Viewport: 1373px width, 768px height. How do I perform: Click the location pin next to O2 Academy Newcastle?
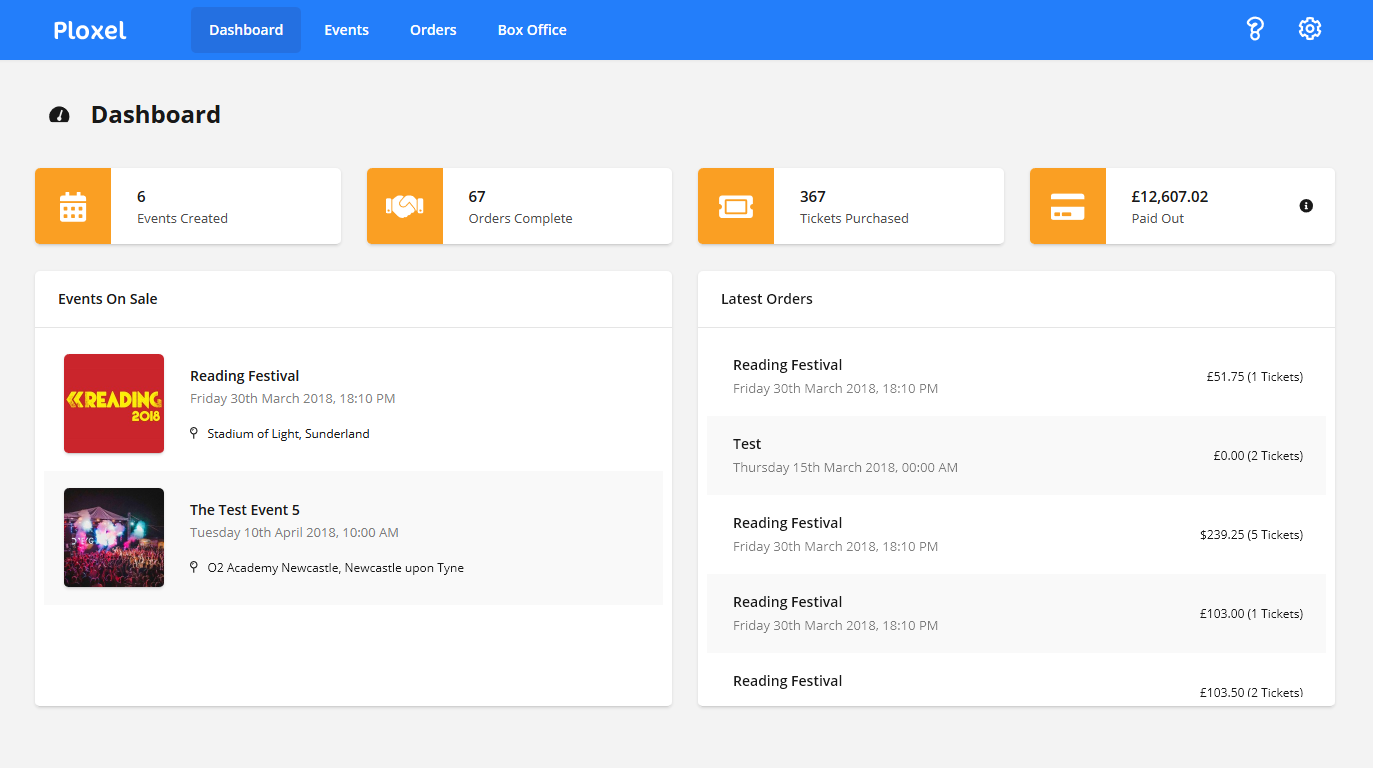[194, 567]
